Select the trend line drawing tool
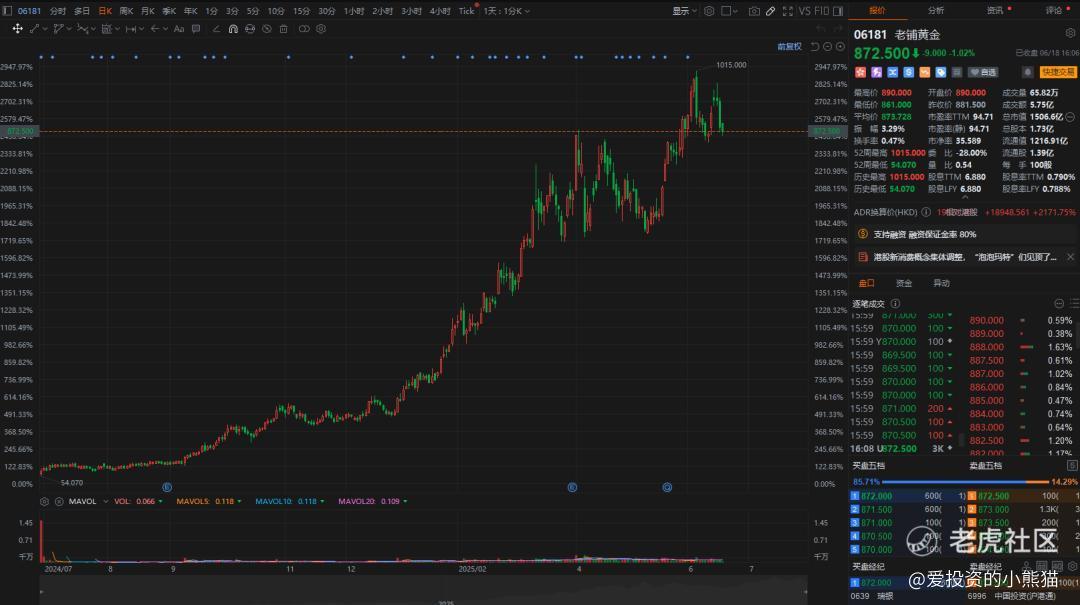 click(34, 29)
